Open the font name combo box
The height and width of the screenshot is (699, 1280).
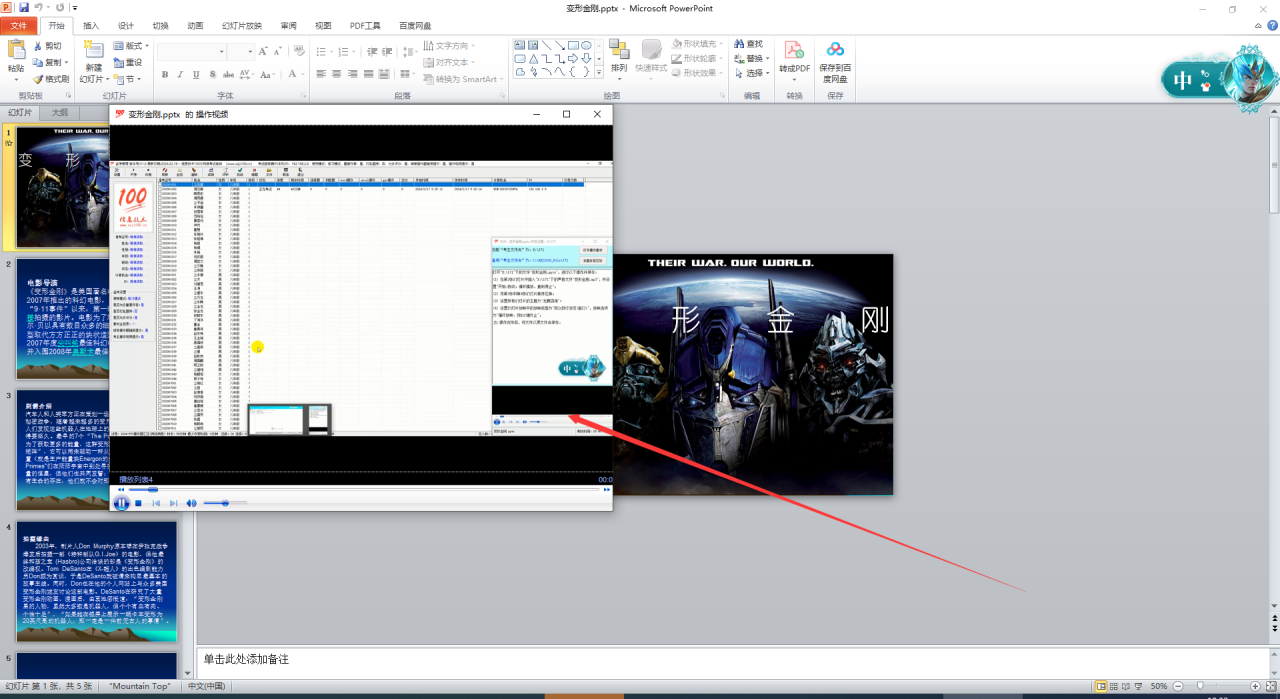[191, 51]
